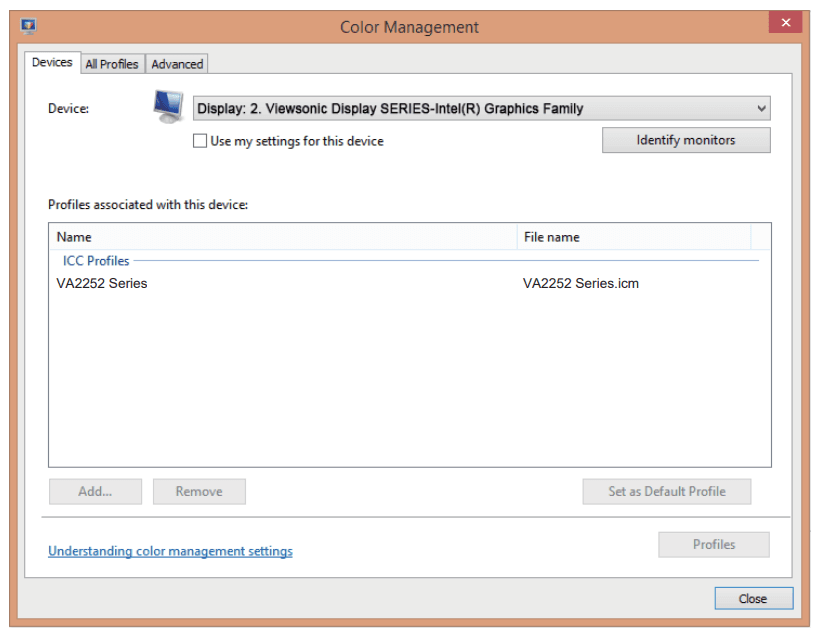Open 'Understanding color management settings' link
Viewport: 832px width, 637px height.
170,551
